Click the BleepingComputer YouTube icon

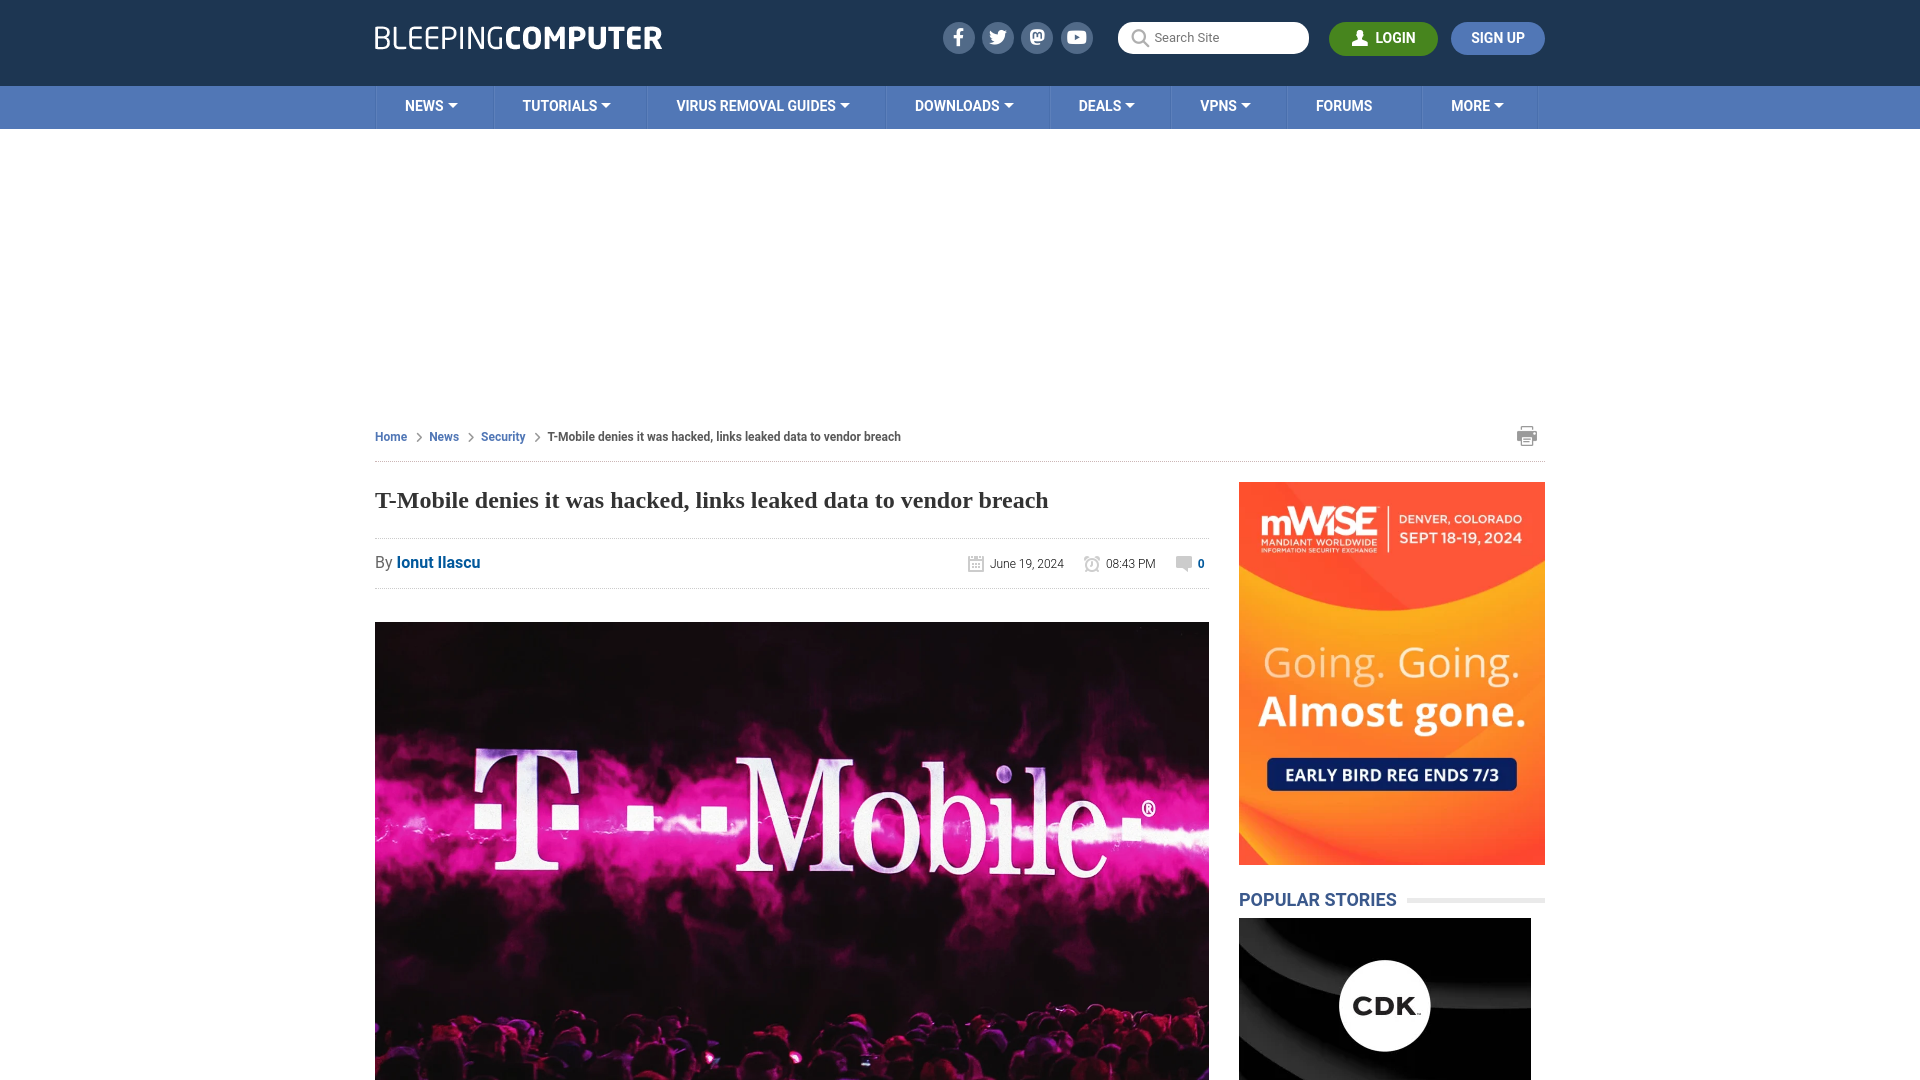tap(1077, 37)
